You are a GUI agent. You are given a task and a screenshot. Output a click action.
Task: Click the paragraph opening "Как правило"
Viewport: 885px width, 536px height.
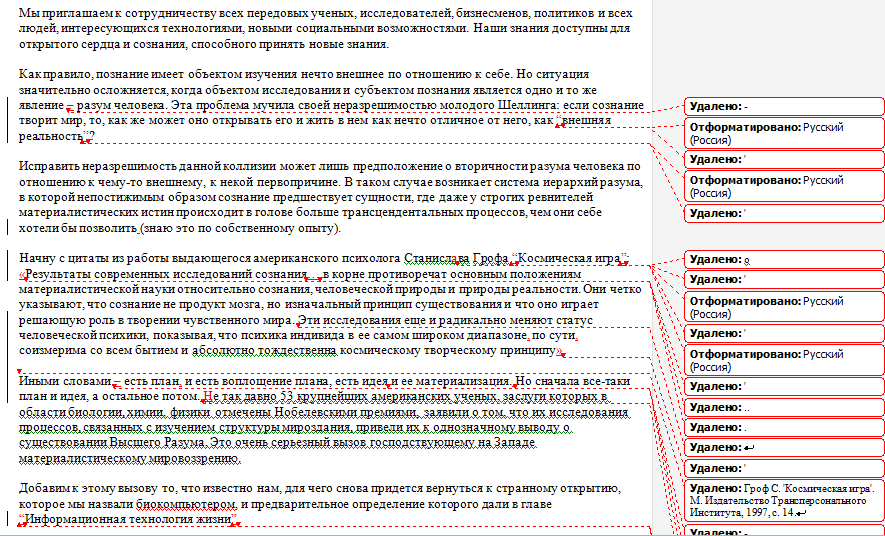[55, 74]
